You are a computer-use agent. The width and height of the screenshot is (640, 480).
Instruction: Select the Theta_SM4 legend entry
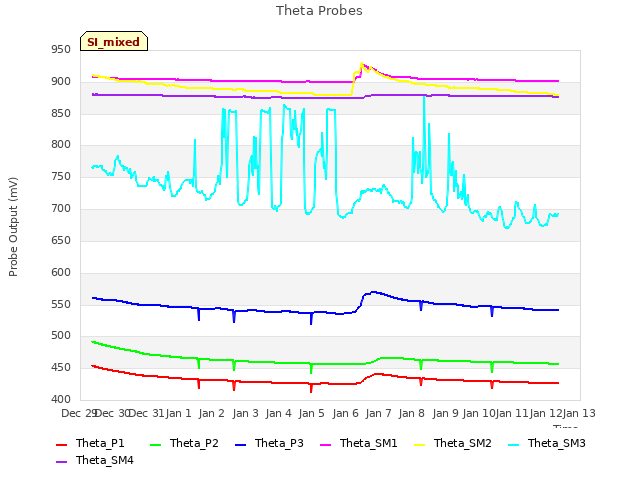point(95,460)
